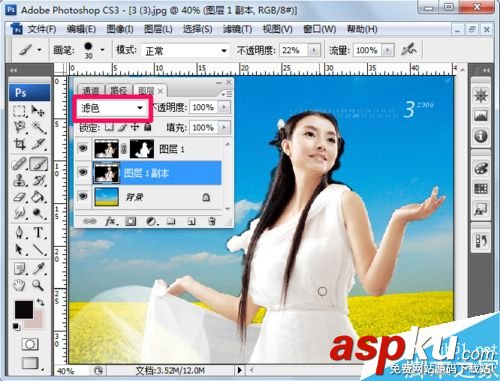Delete layer trash button
Image resolution: width=500 pixels, height=381 pixels.
click(212, 221)
